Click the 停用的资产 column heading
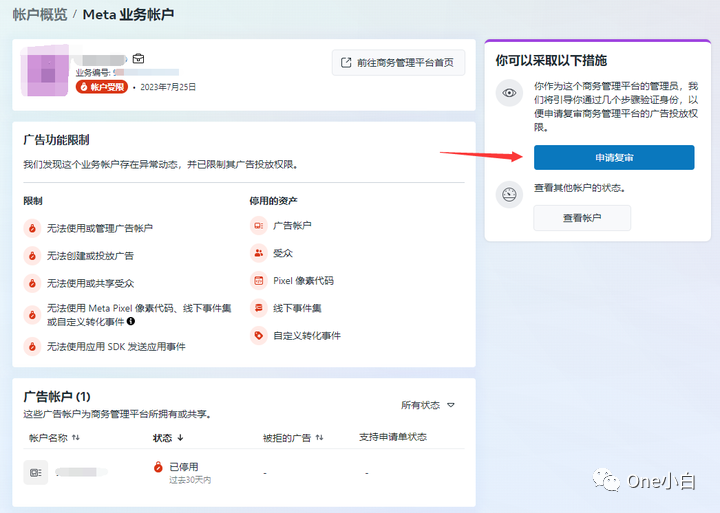The height and width of the screenshot is (513, 720). click(x=273, y=201)
